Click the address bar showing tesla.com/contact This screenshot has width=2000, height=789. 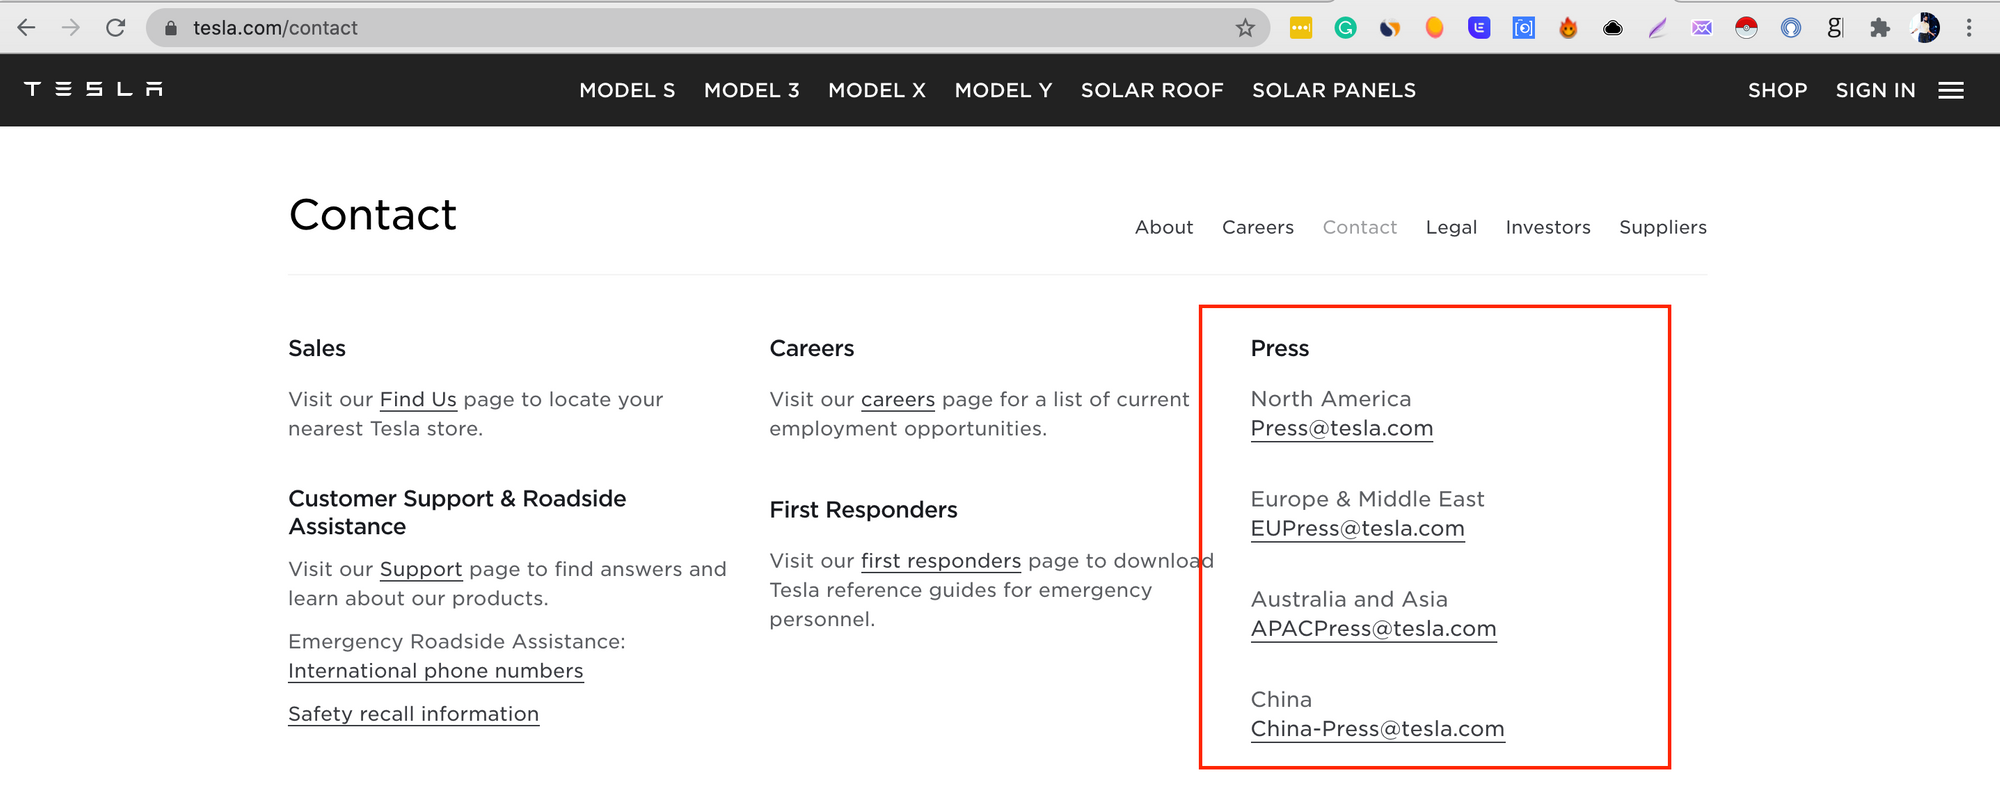click(x=700, y=28)
